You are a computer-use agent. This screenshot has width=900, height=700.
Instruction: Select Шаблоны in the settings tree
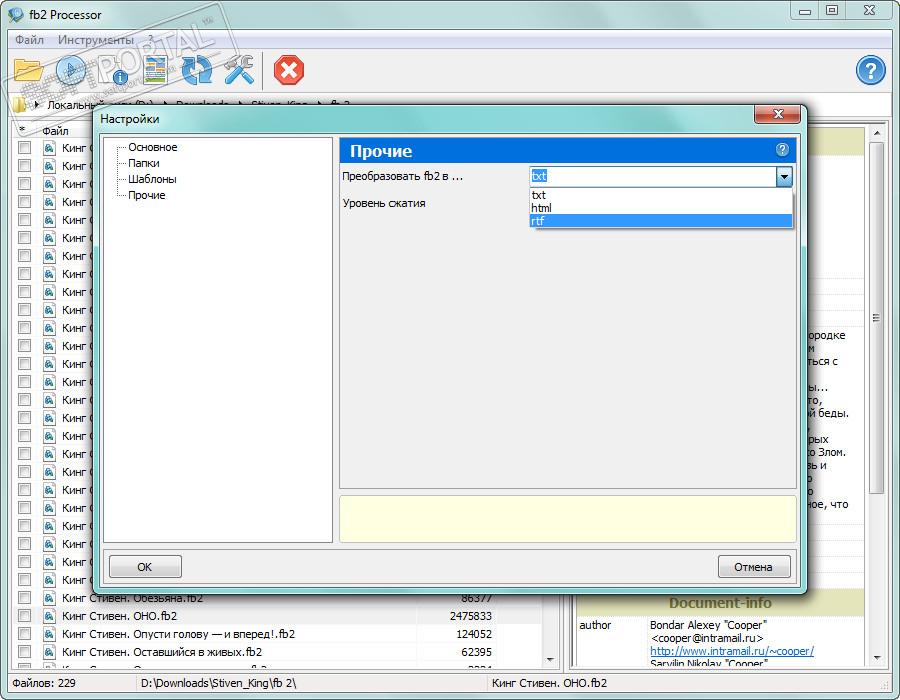pos(152,179)
